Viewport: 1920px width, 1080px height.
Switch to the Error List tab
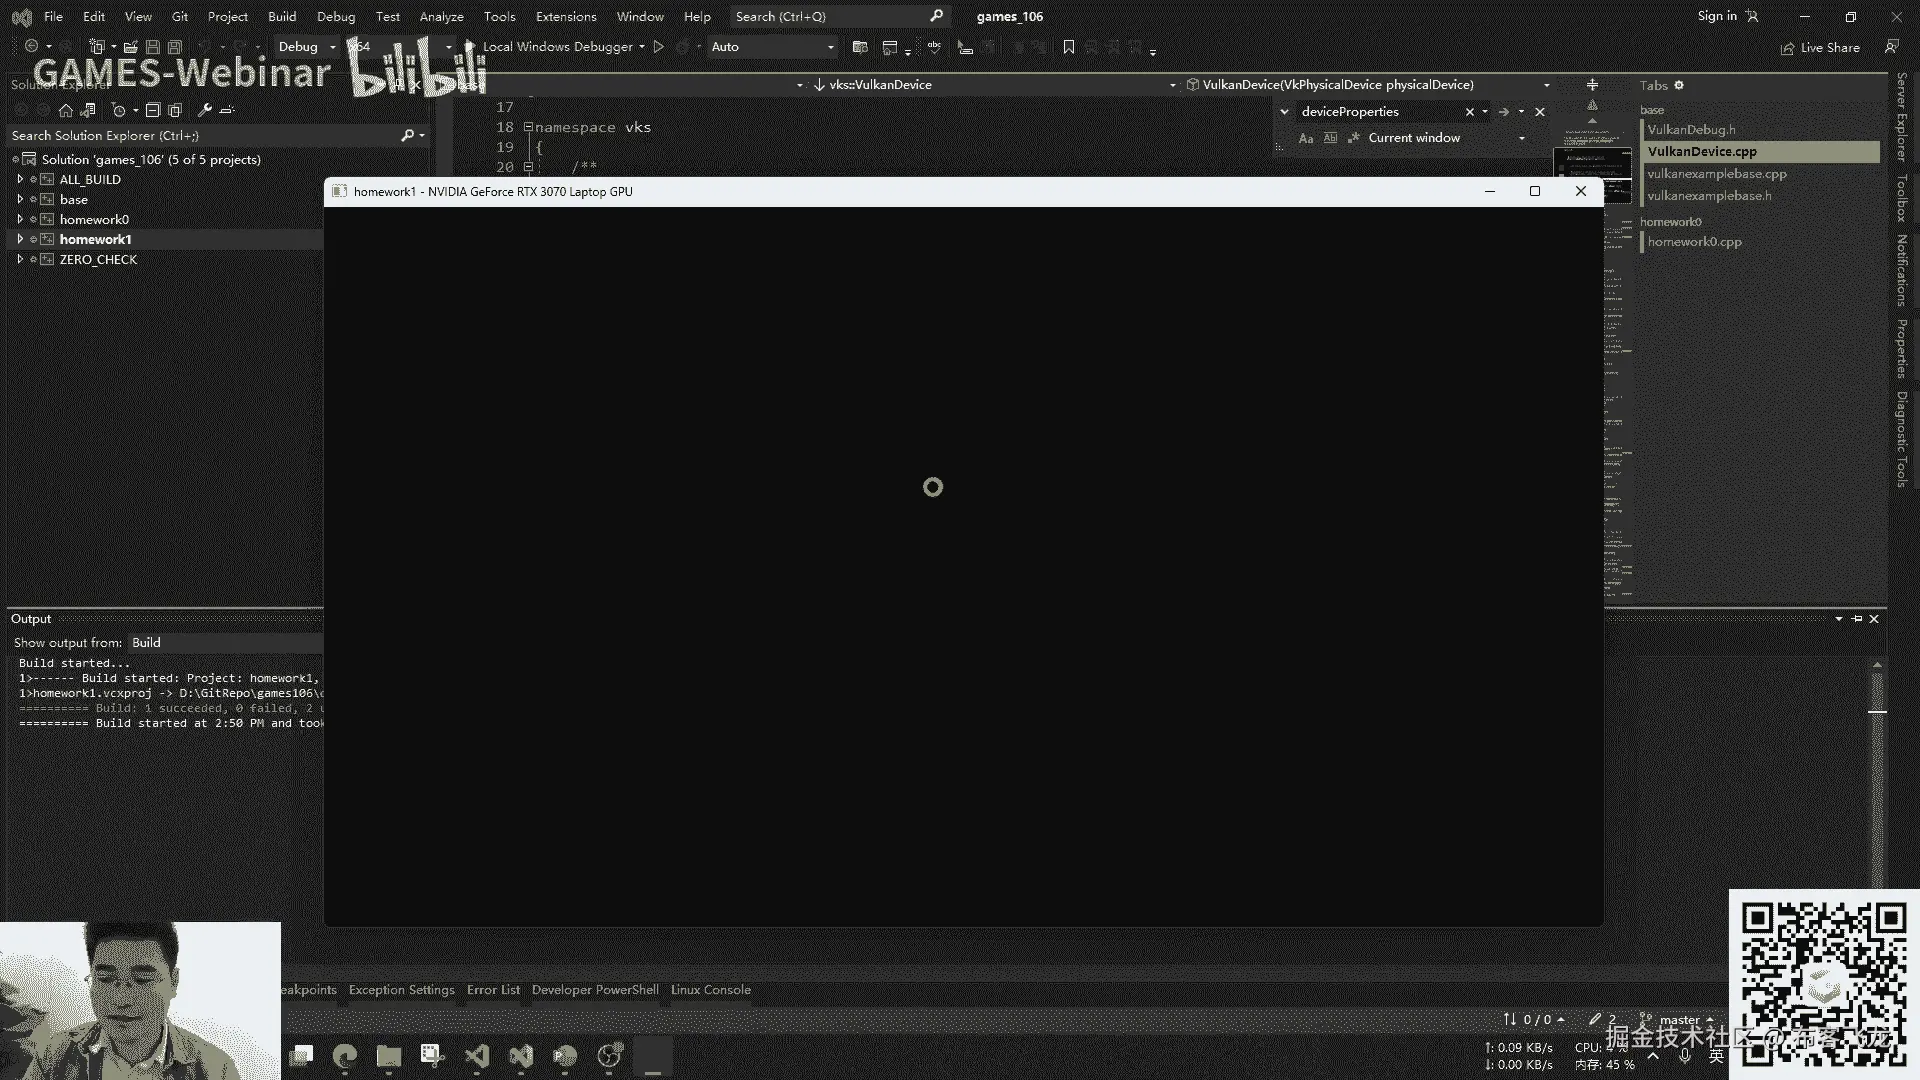493,990
